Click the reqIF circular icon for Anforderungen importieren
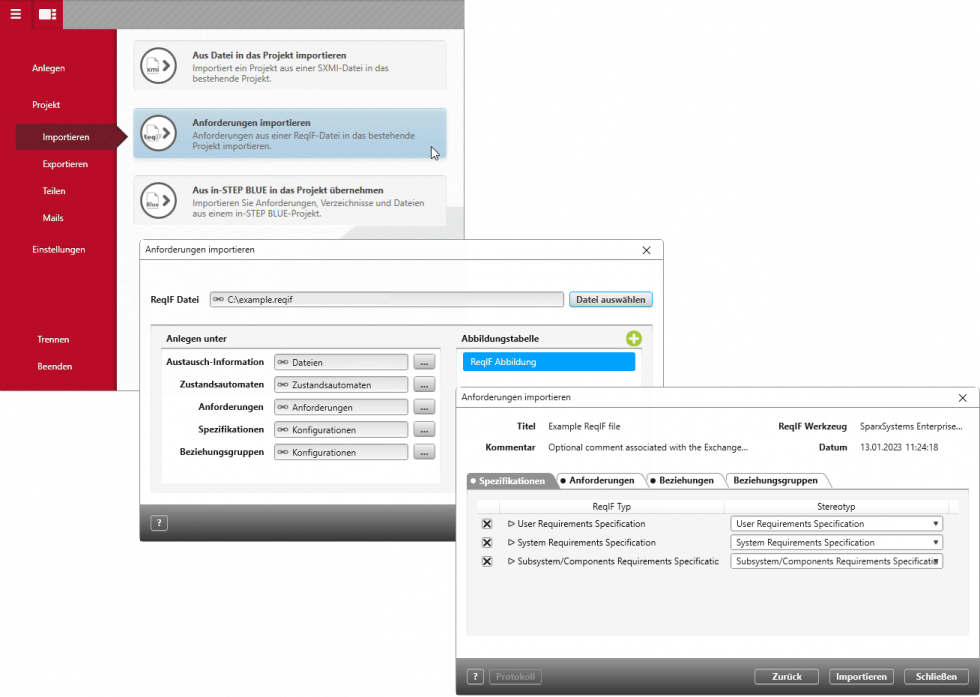Viewport: 980px width, 697px height. [x=158, y=134]
